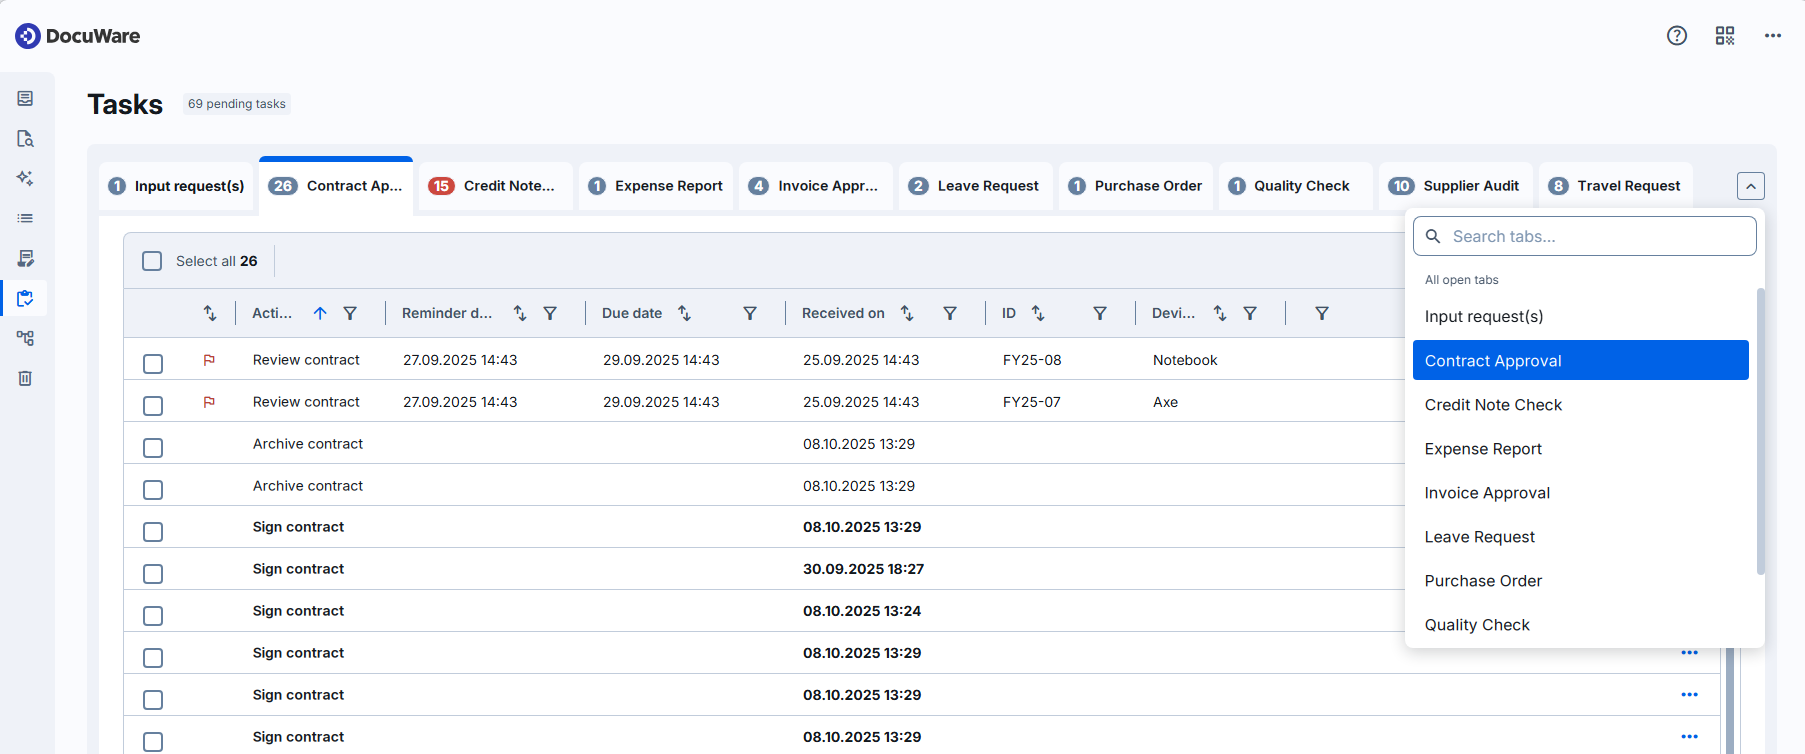1805x754 pixels.
Task: Open the trash bin in left sidebar
Action: point(25,378)
